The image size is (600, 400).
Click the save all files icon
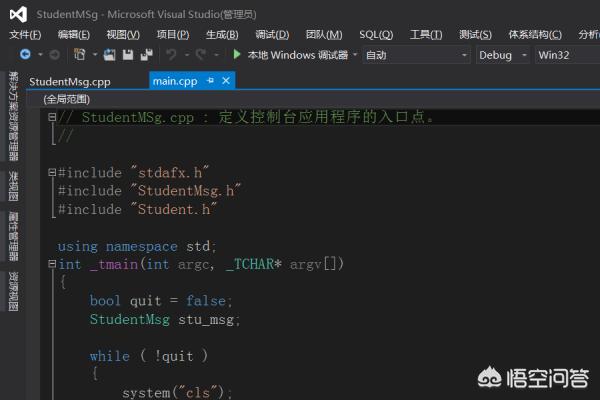tap(146, 55)
